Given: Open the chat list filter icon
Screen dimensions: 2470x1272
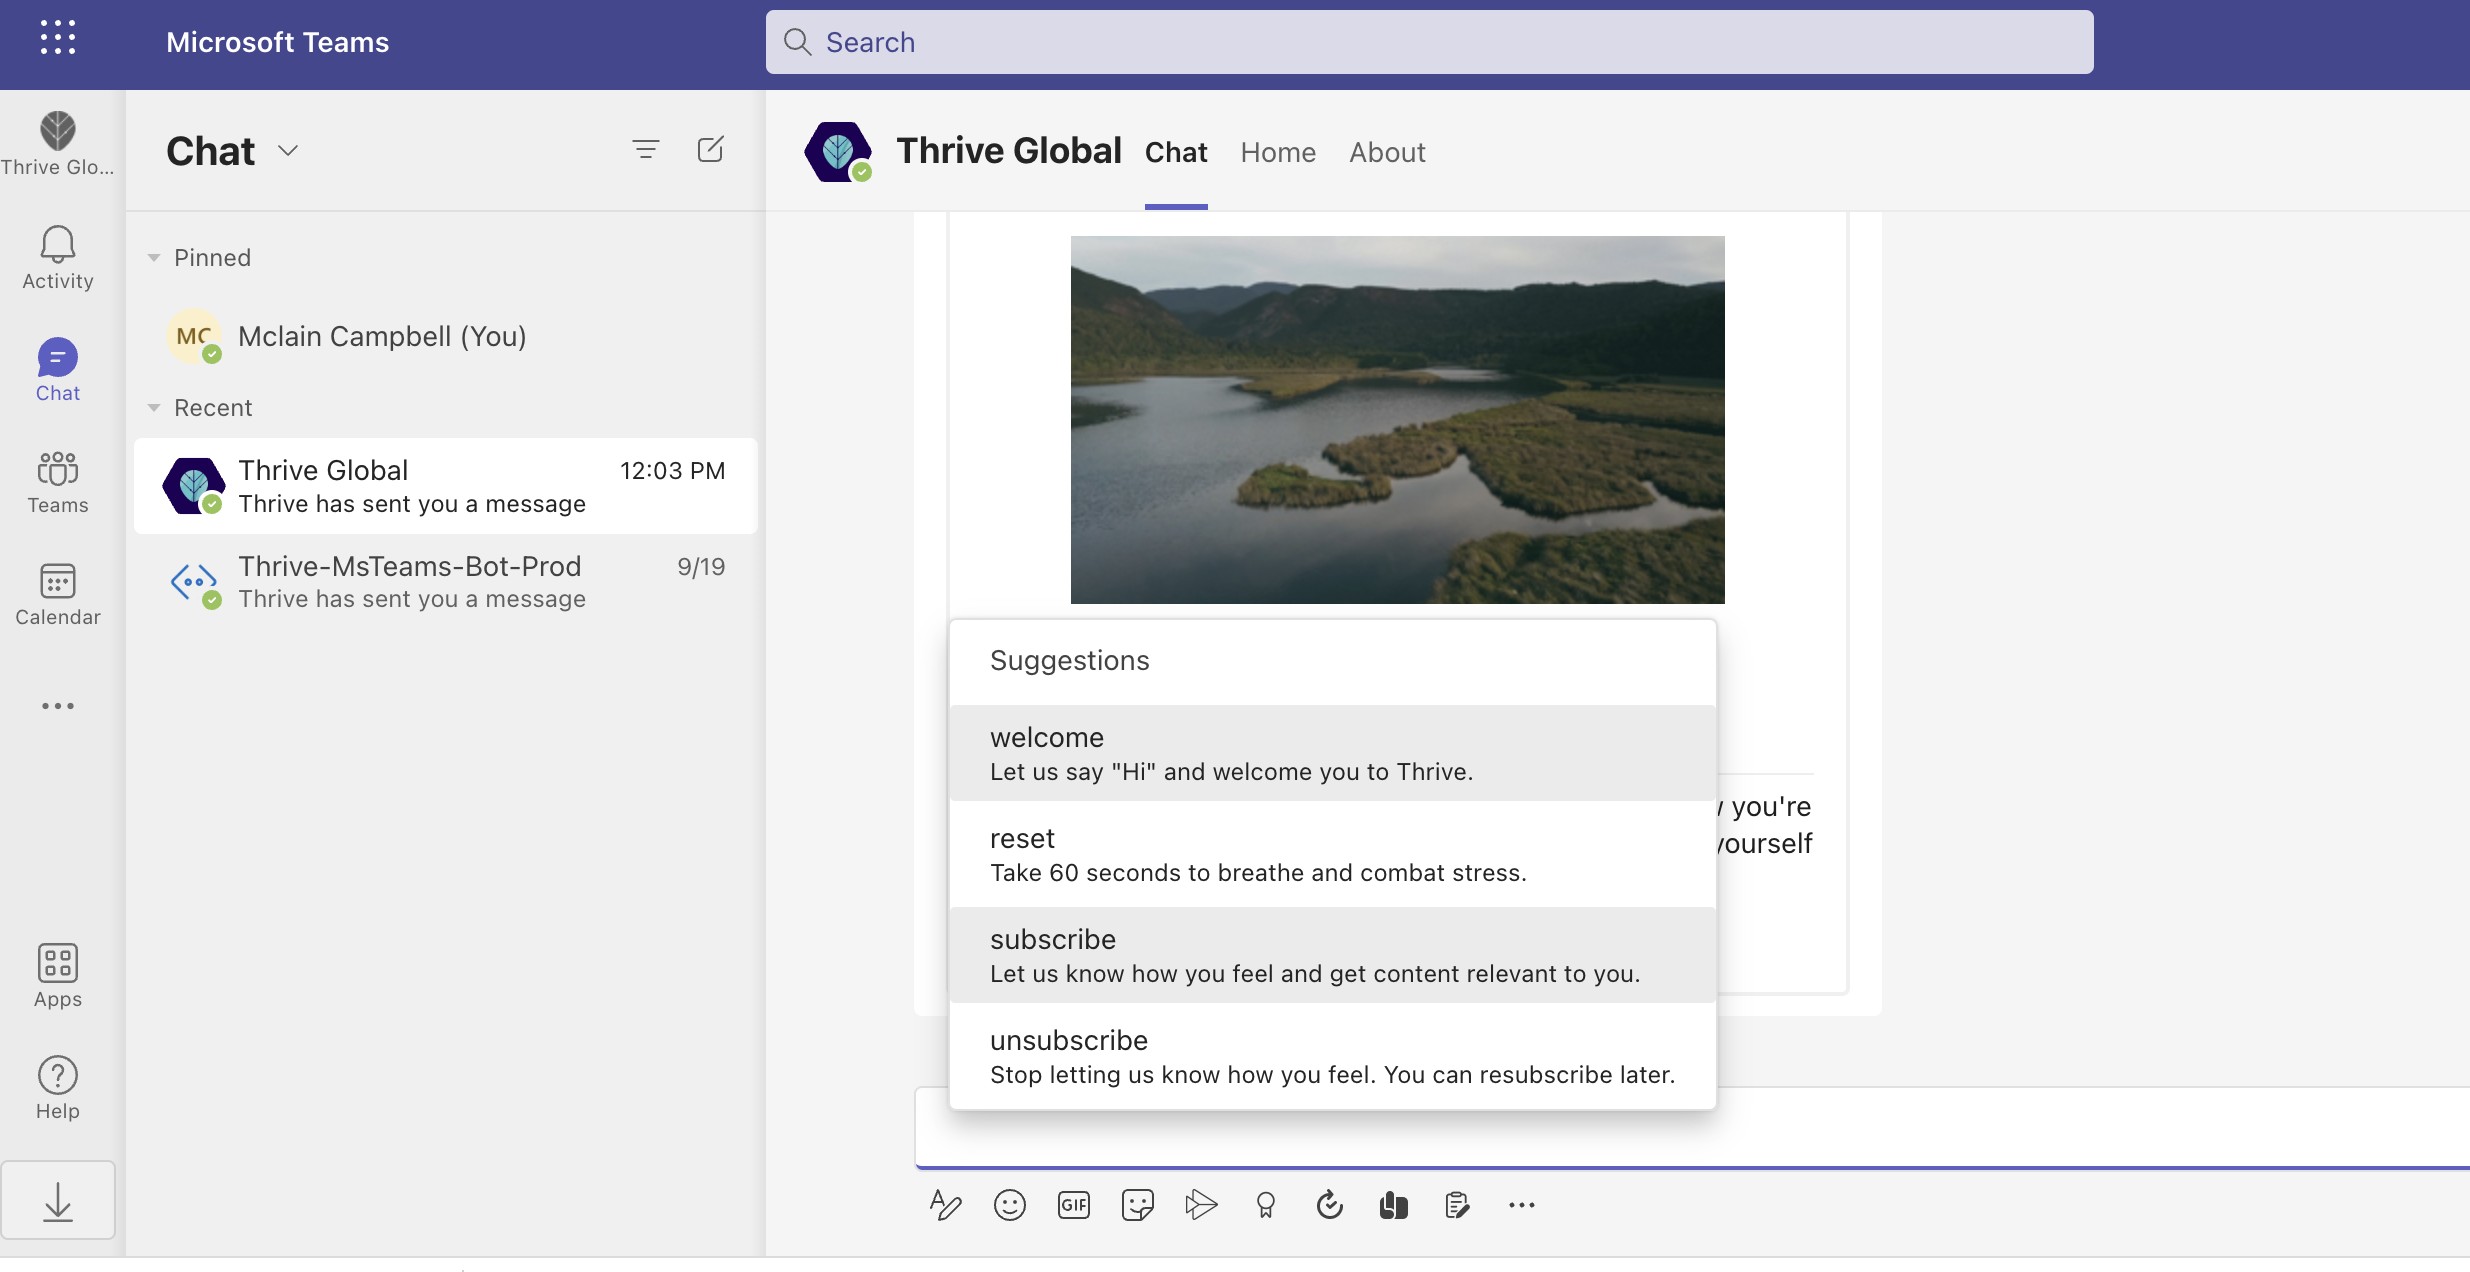Looking at the screenshot, I should pos(646,150).
